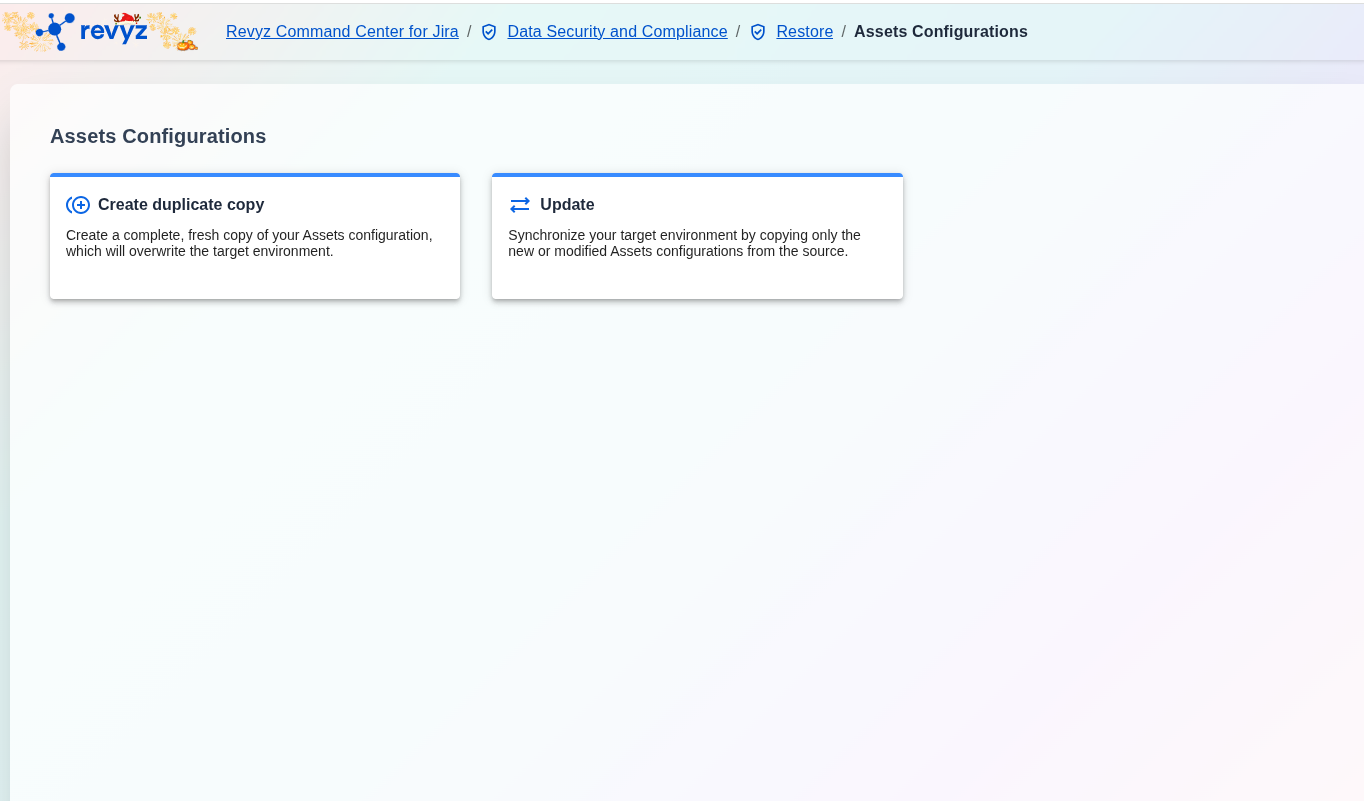This screenshot has height=801, width=1364.
Task: Click the "revyz" wordmark text
Action: coord(113,32)
